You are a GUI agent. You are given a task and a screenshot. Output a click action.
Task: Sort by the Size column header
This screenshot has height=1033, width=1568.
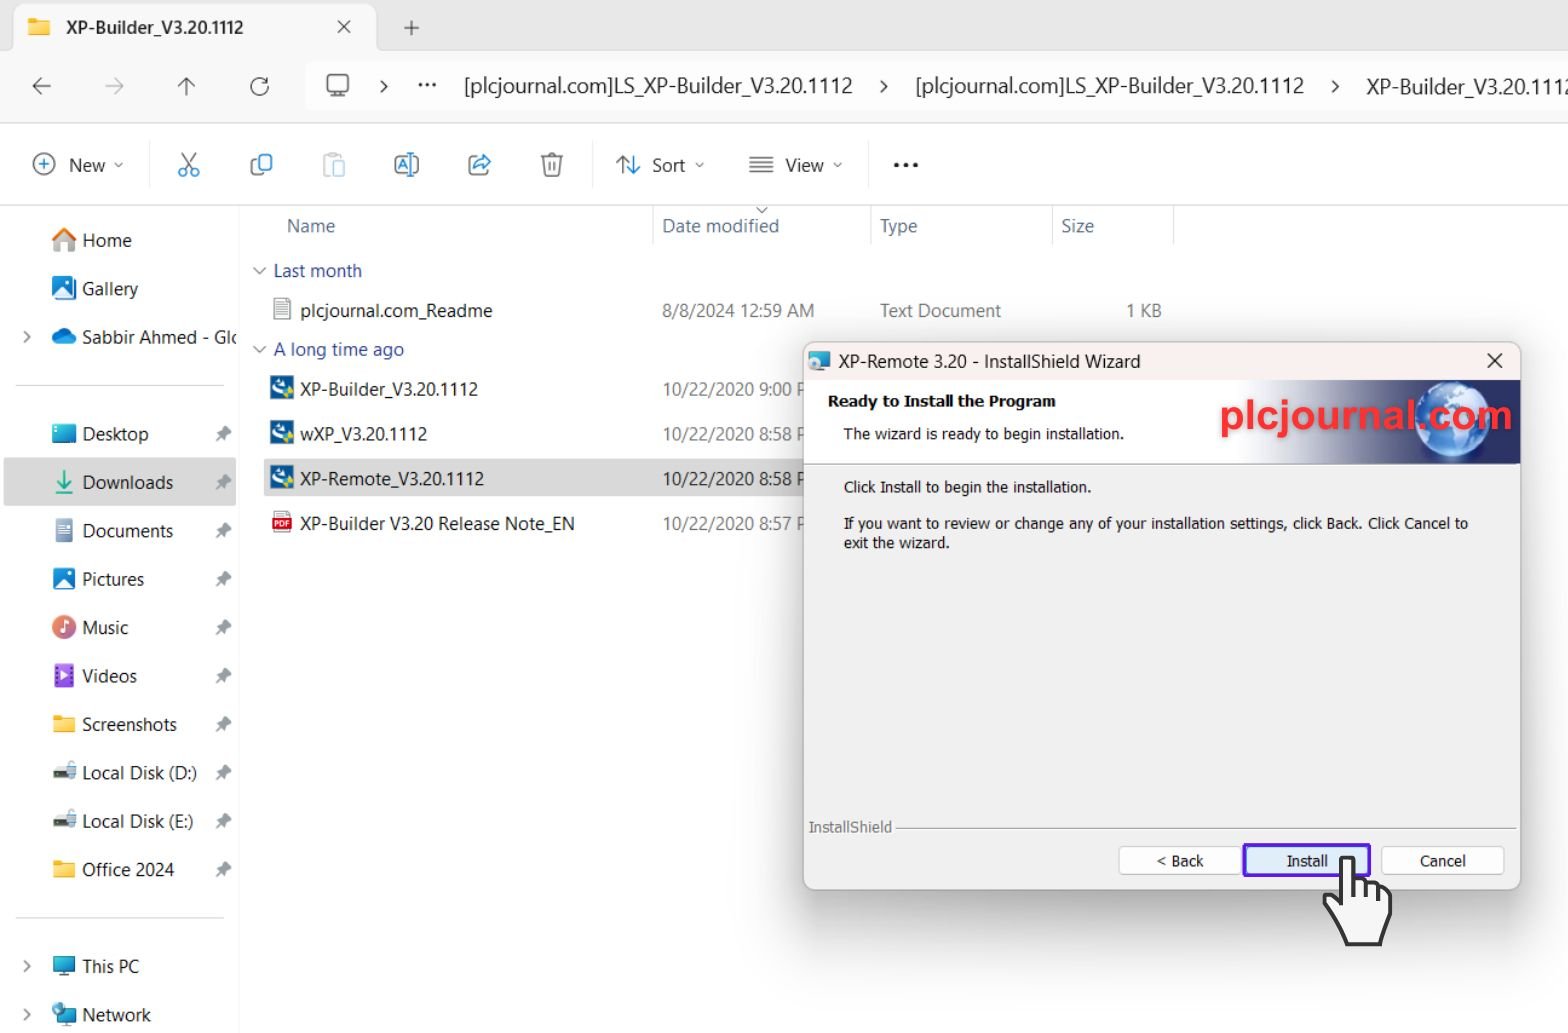tap(1077, 226)
